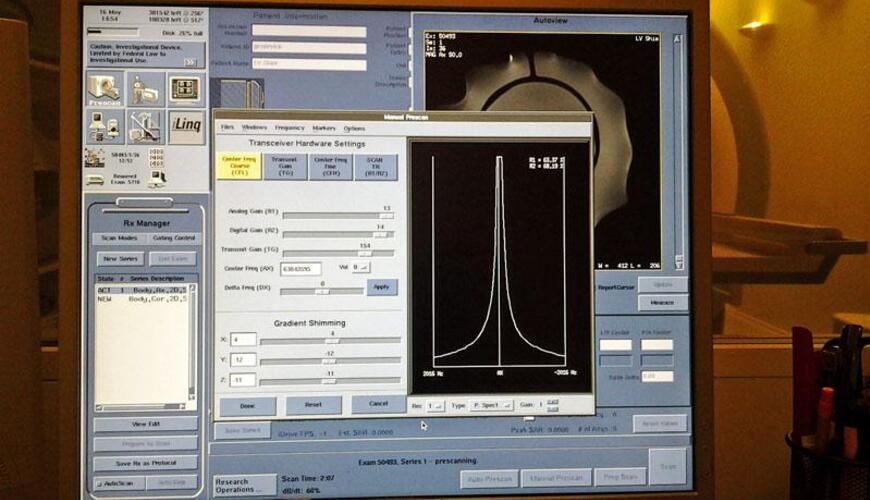The image size is (870, 500).
Task: Click the double-arrow button in caution message
Action: (x=190, y=63)
